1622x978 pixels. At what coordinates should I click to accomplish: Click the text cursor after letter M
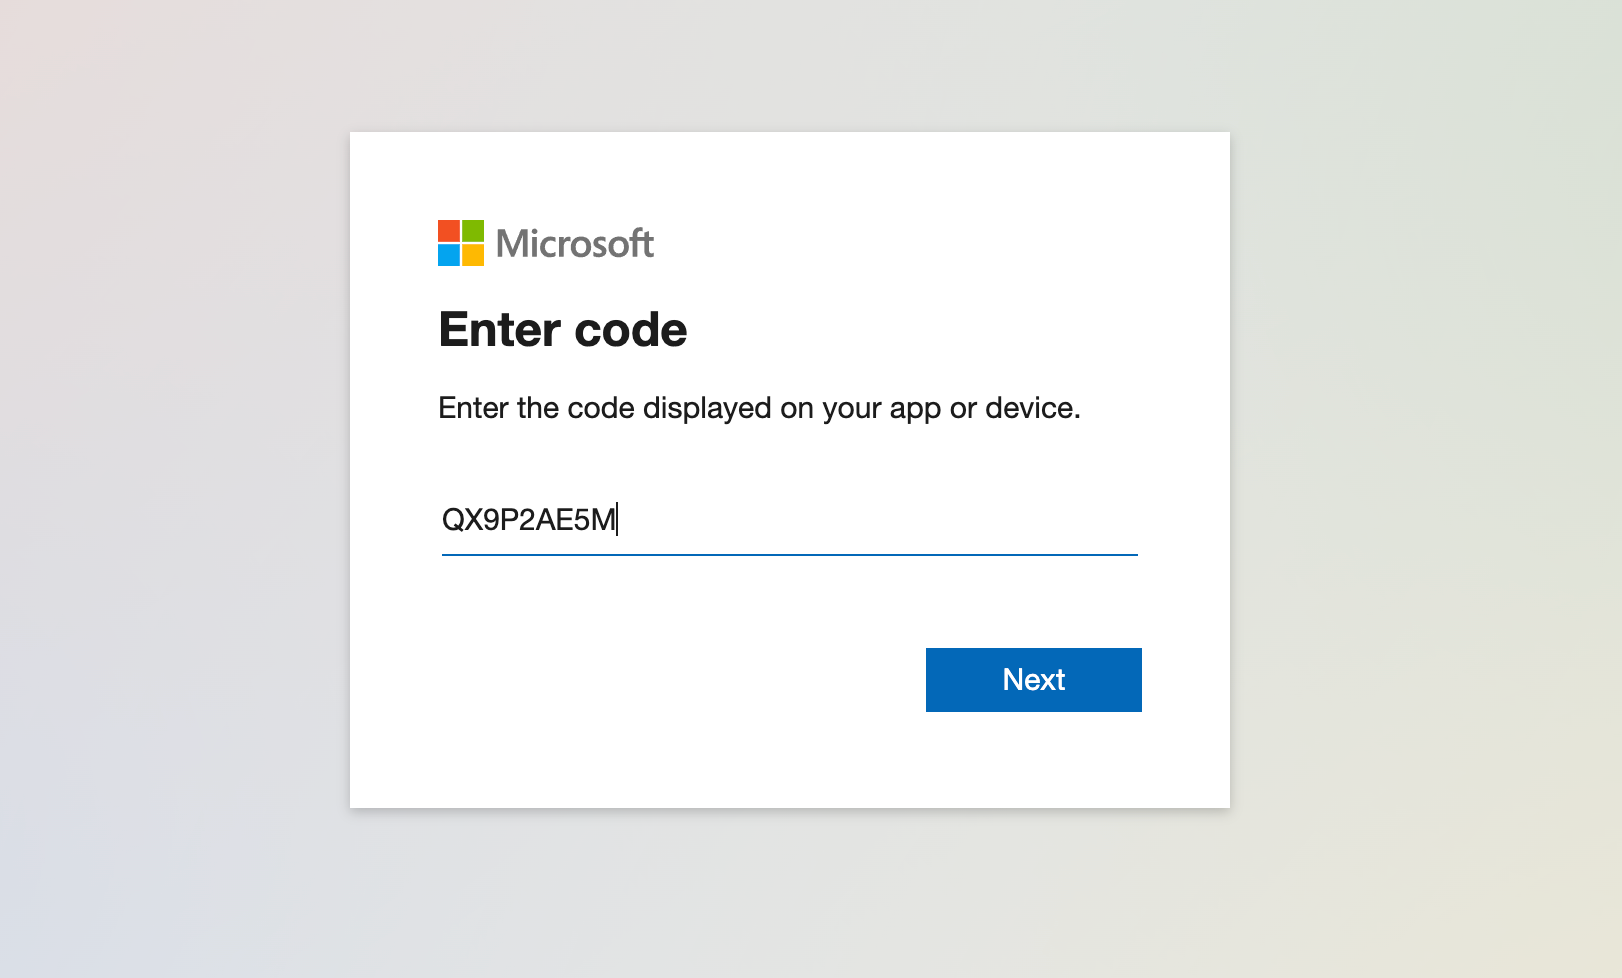tap(617, 520)
